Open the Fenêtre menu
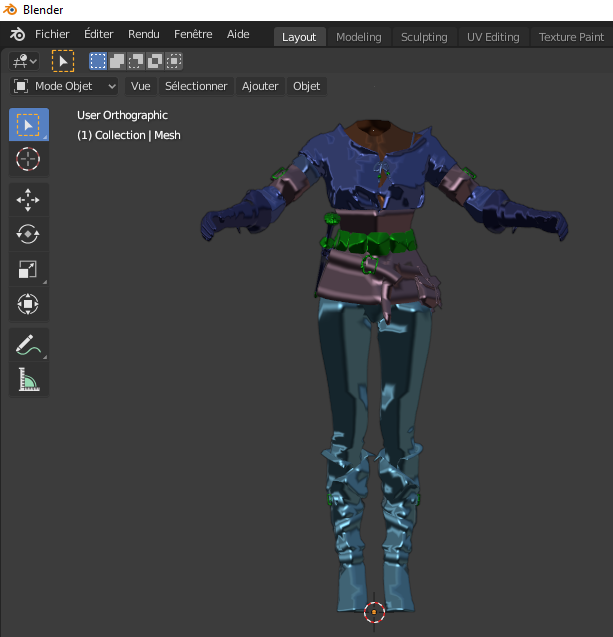Image resolution: width=613 pixels, height=637 pixels. point(193,35)
